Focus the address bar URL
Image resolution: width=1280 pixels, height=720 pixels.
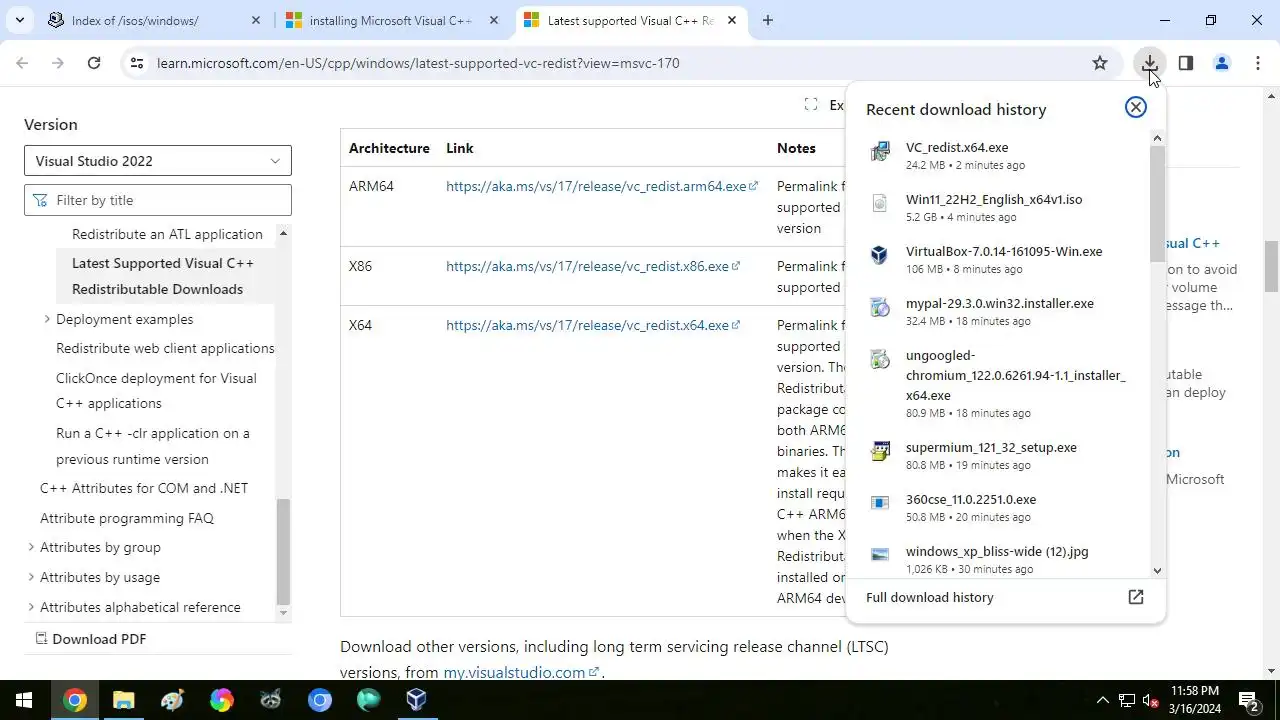pyautogui.click(x=418, y=63)
